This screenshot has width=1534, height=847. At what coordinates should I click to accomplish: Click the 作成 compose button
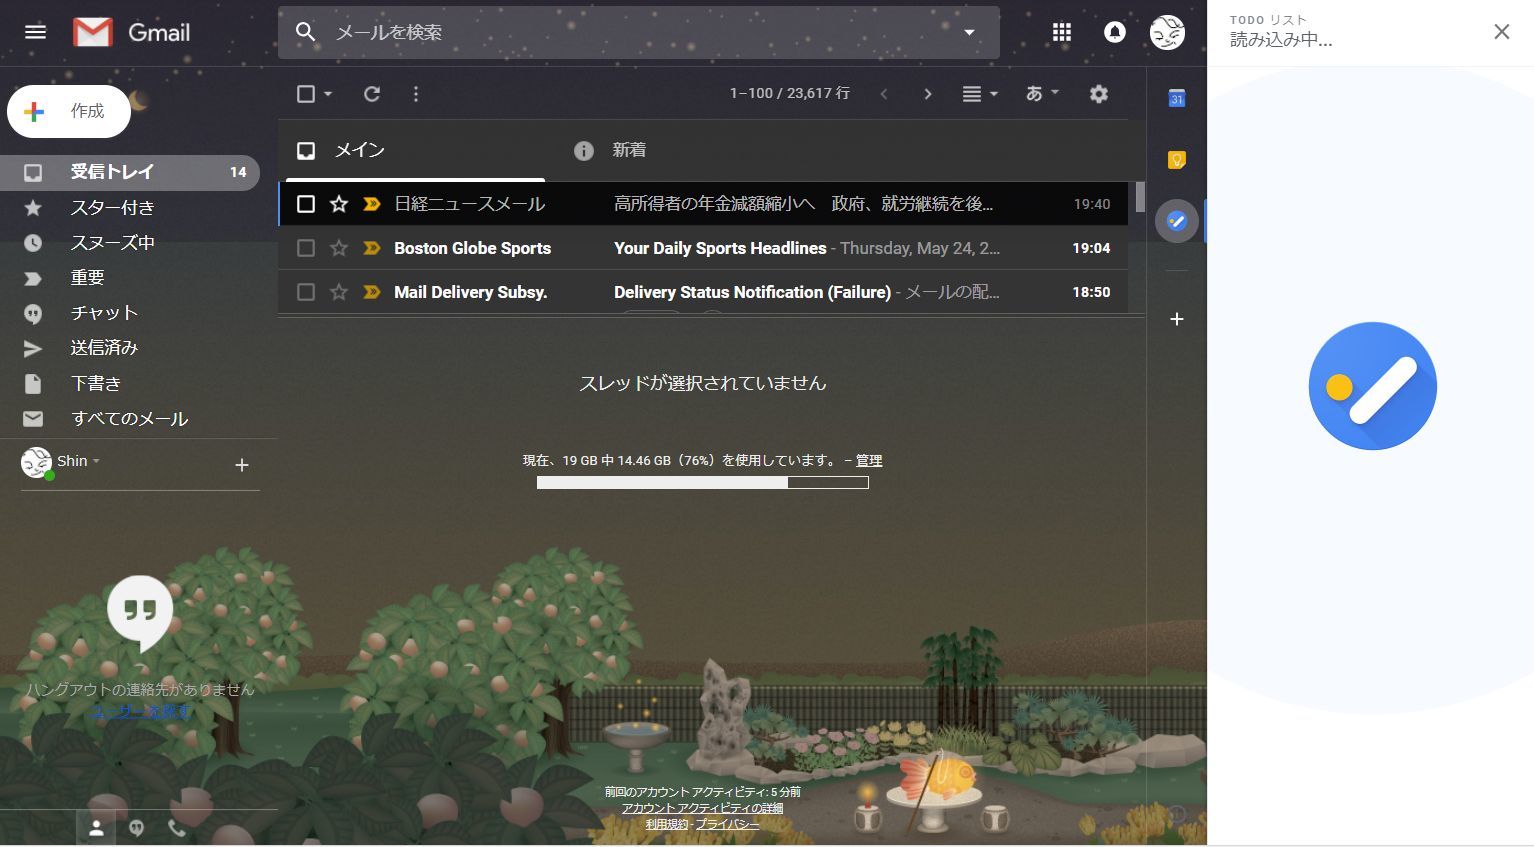69,111
